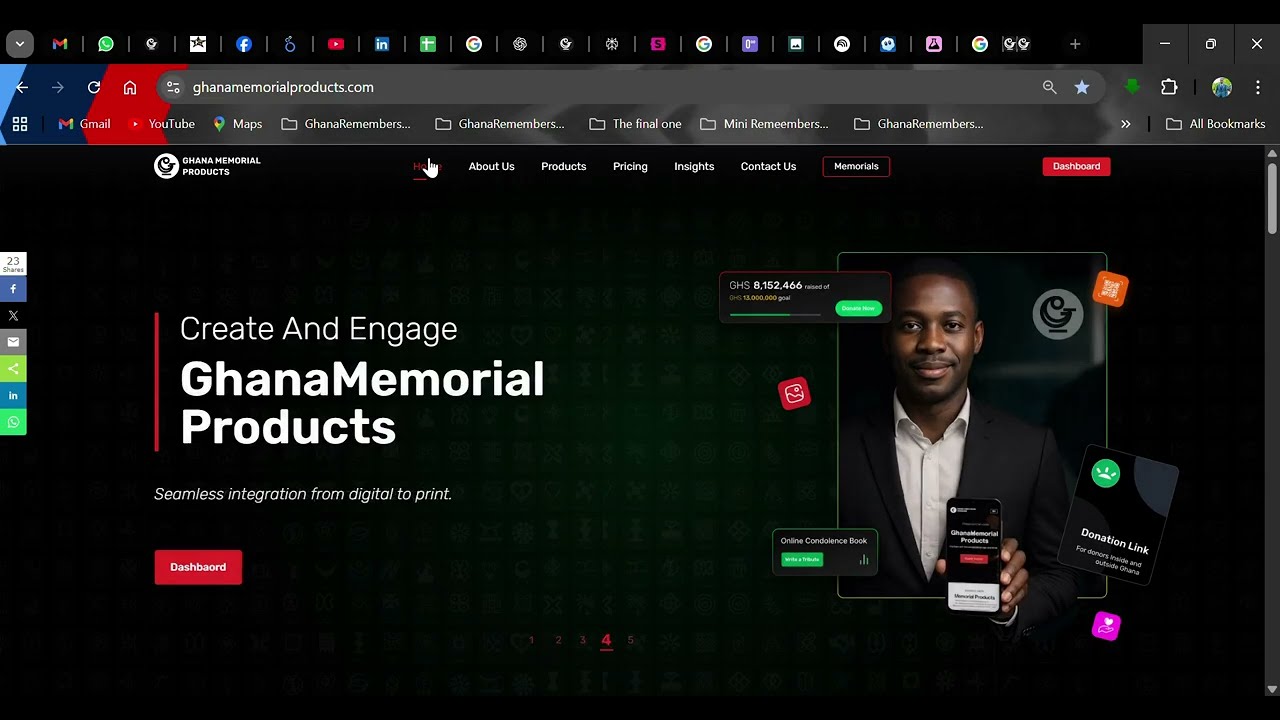
Task: Open the browser Extensions puzzle icon
Action: [x=1169, y=87]
